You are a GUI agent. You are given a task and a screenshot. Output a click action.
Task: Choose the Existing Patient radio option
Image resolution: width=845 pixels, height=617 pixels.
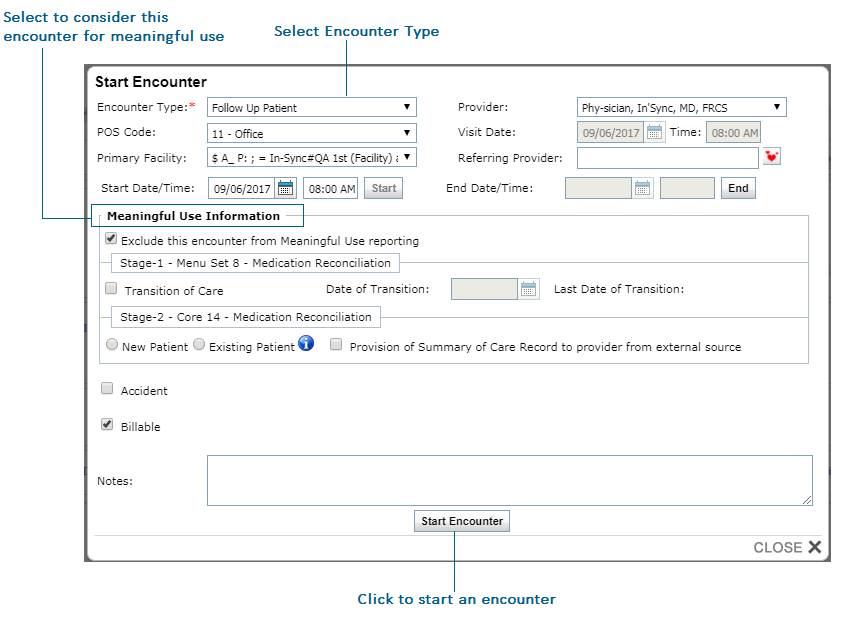tap(199, 345)
